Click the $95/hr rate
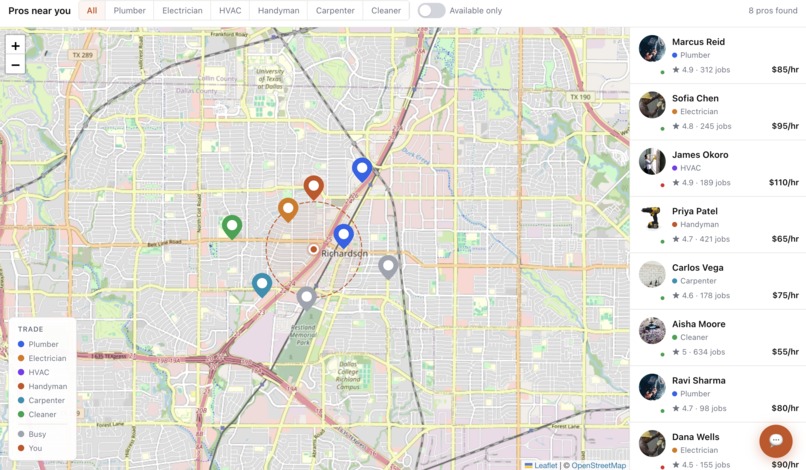This screenshot has width=806, height=470. tap(785, 126)
